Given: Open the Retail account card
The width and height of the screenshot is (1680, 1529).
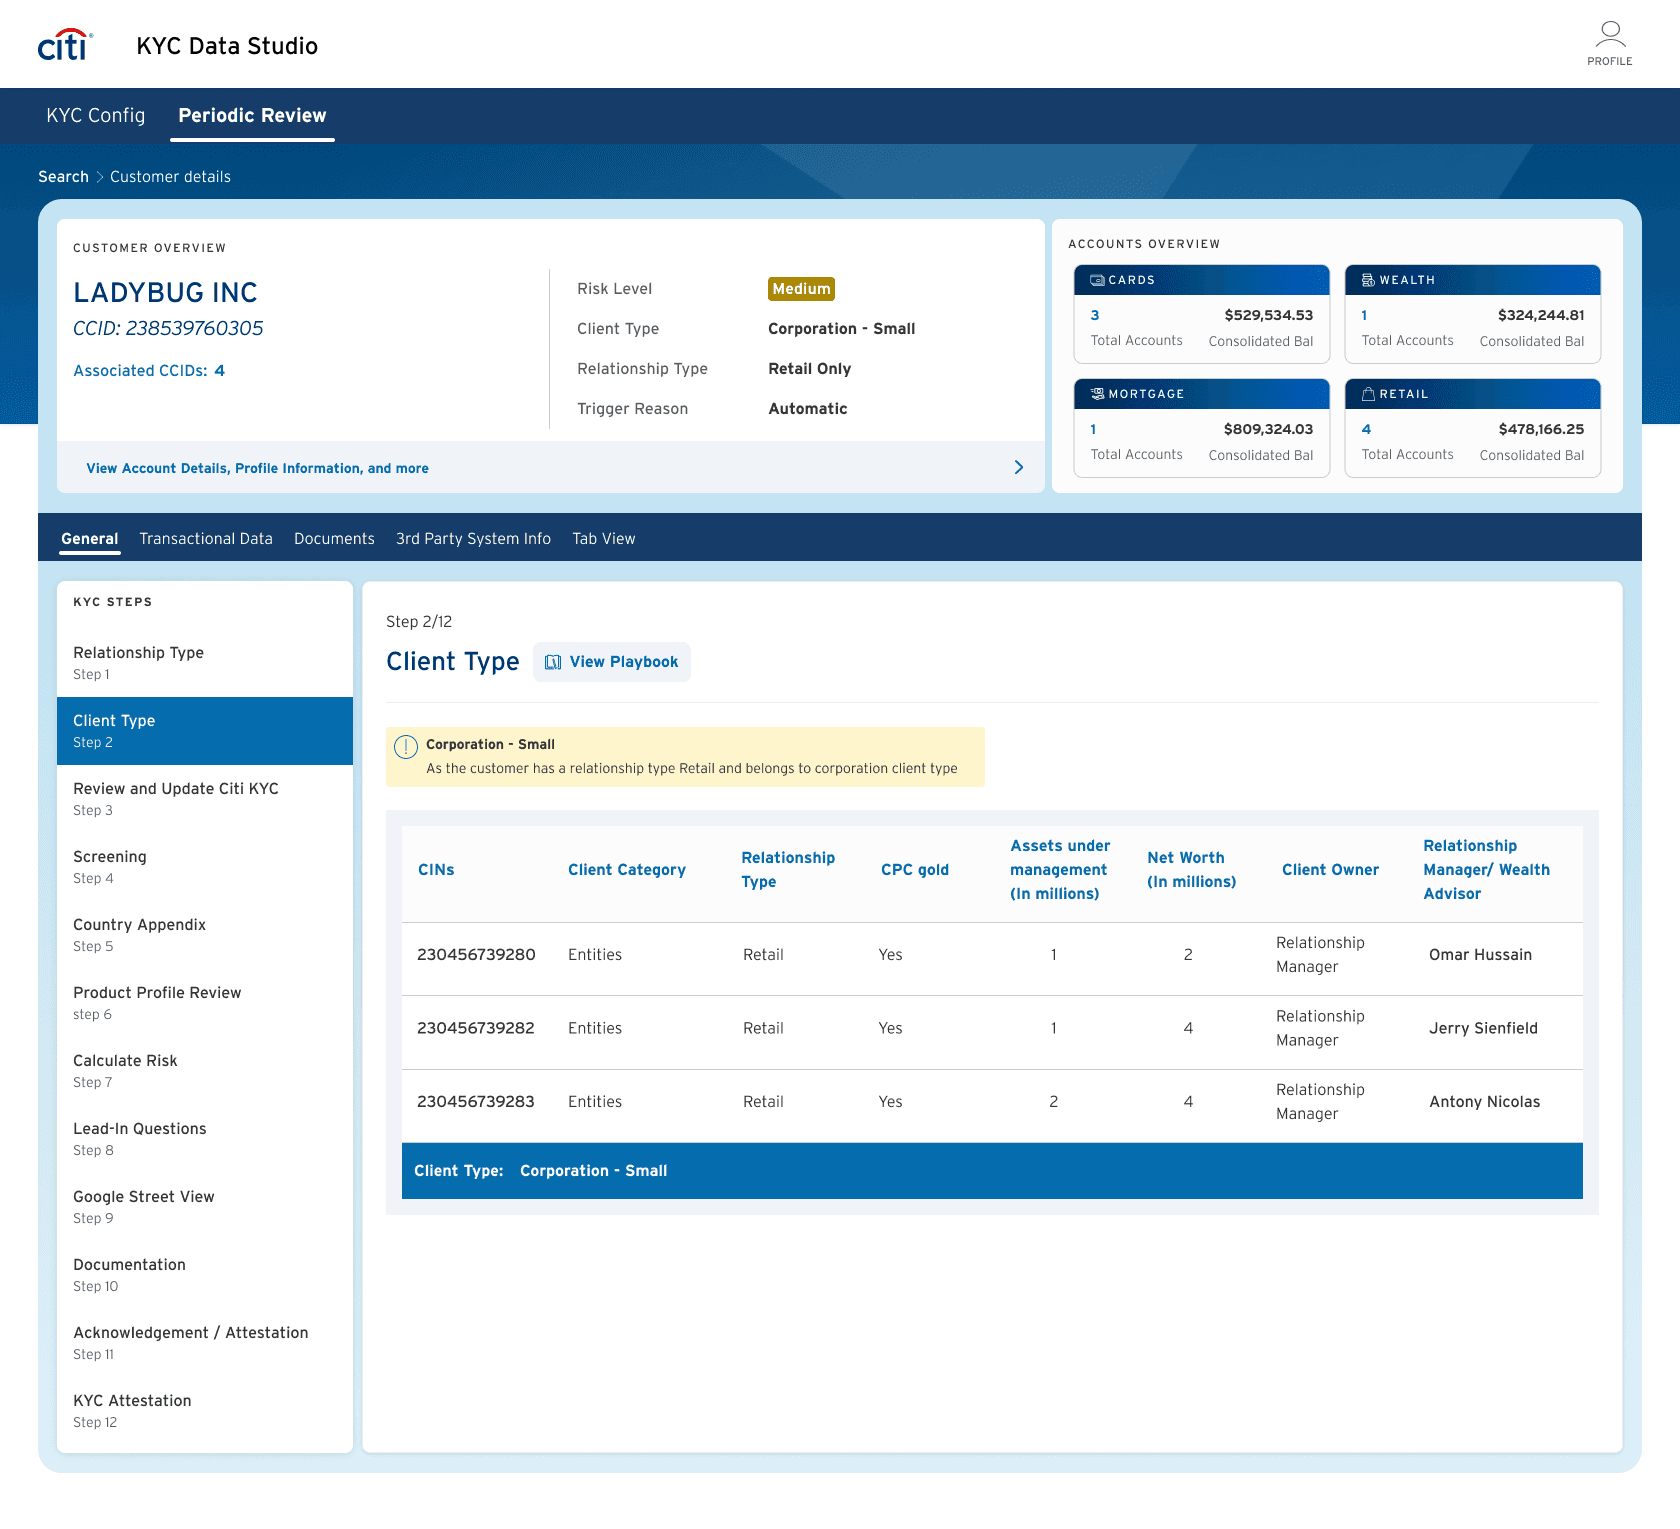Looking at the screenshot, I should [1472, 428].
